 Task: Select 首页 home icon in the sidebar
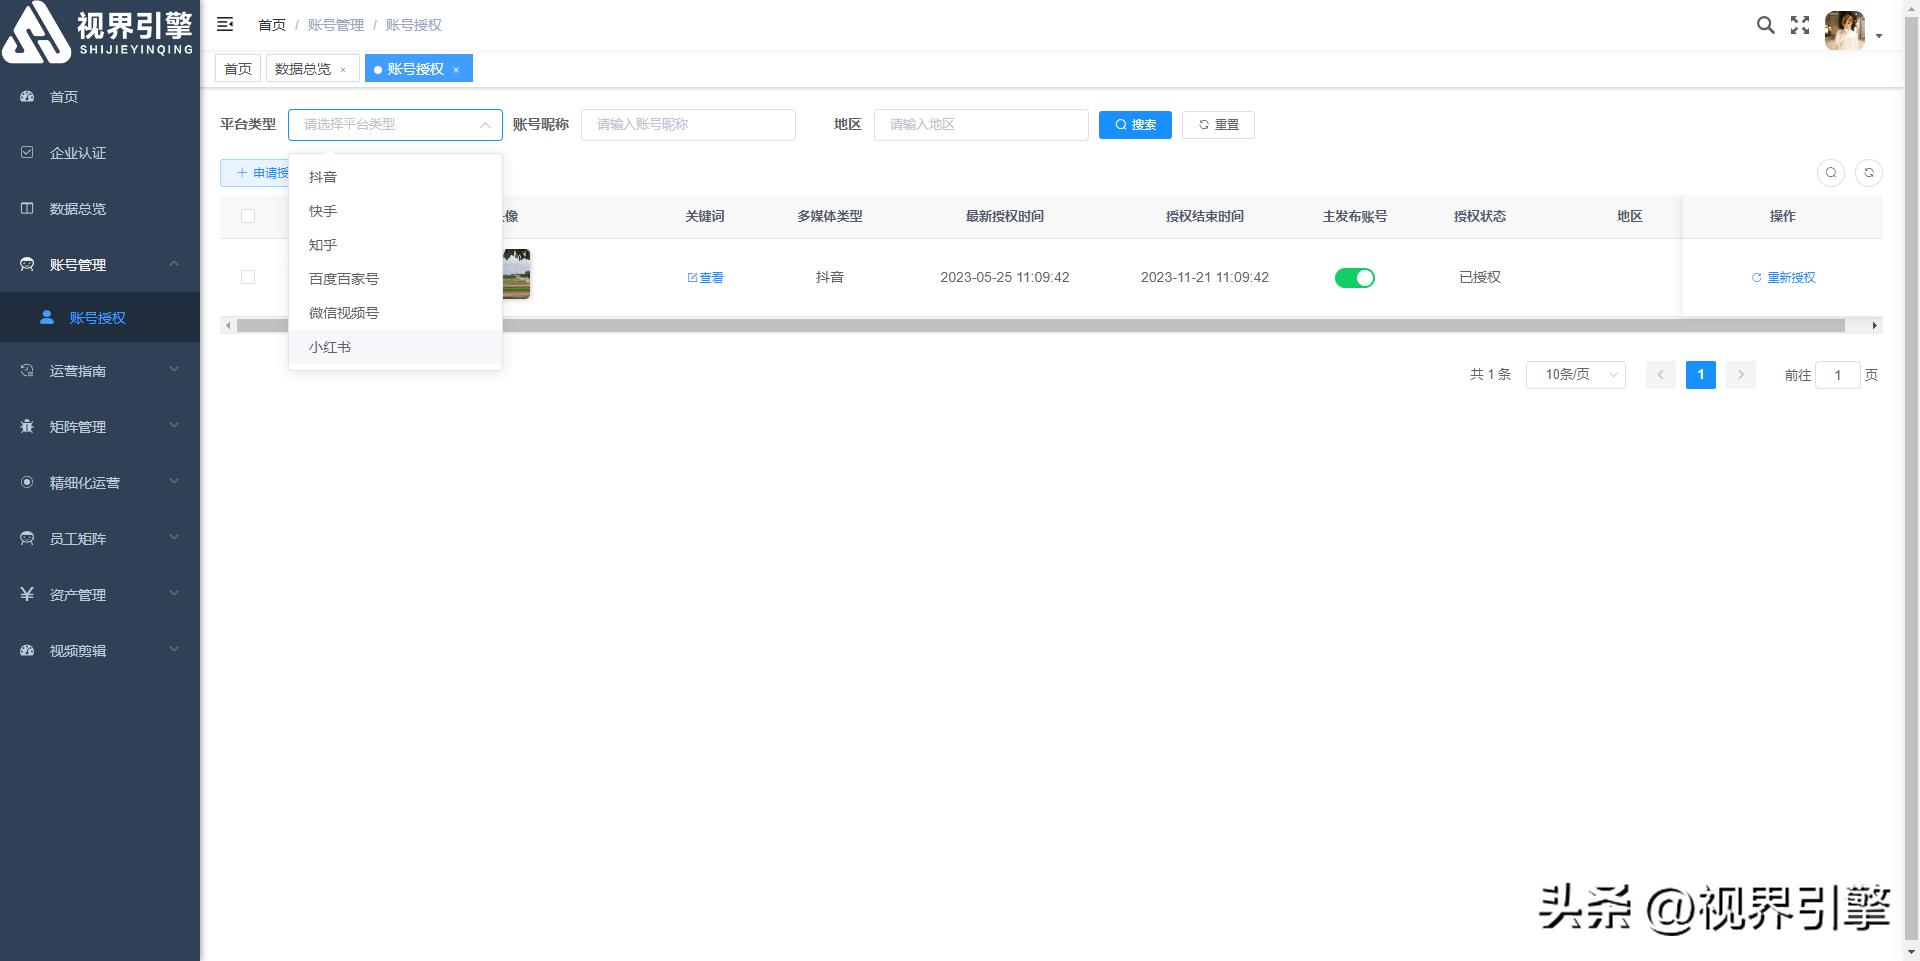pos(26,96)
